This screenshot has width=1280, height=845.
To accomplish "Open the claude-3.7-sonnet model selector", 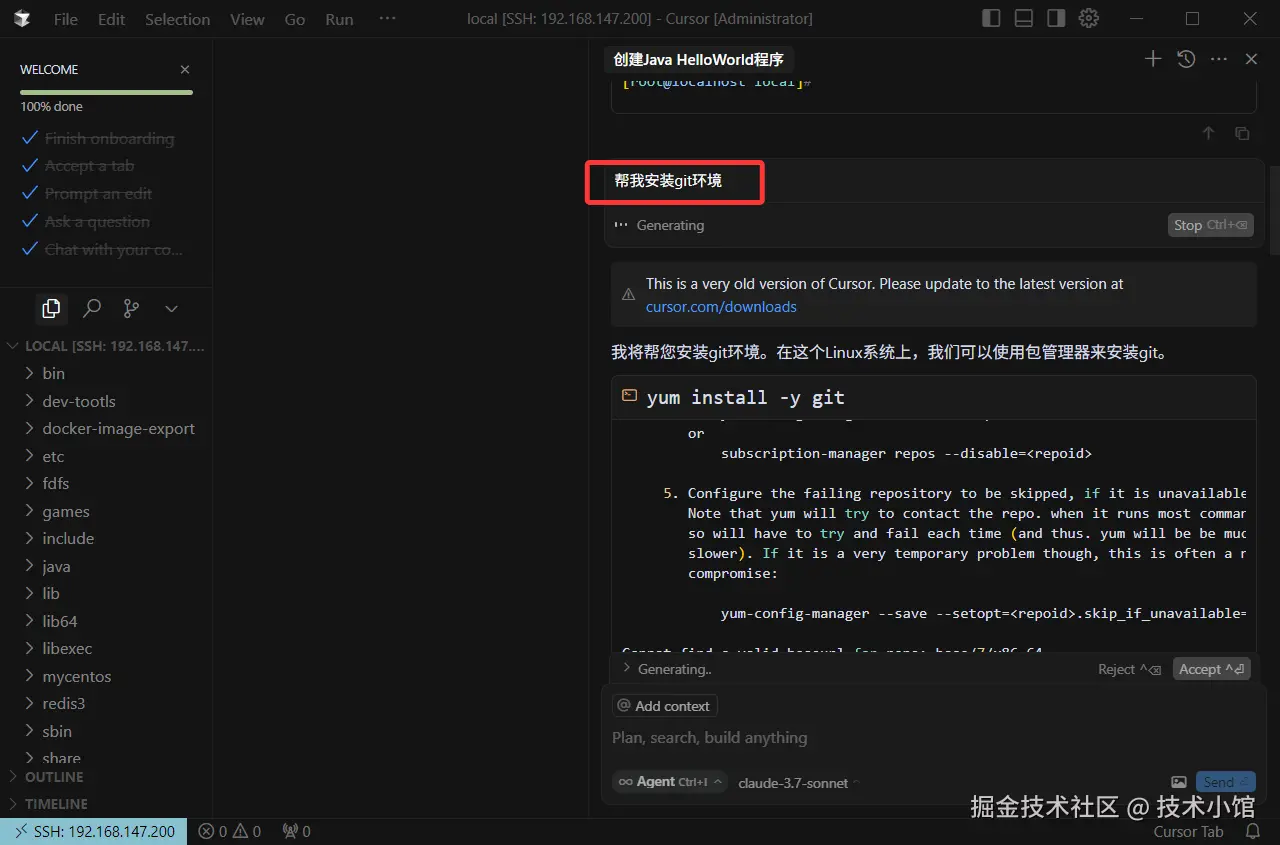I will point(799,783).
